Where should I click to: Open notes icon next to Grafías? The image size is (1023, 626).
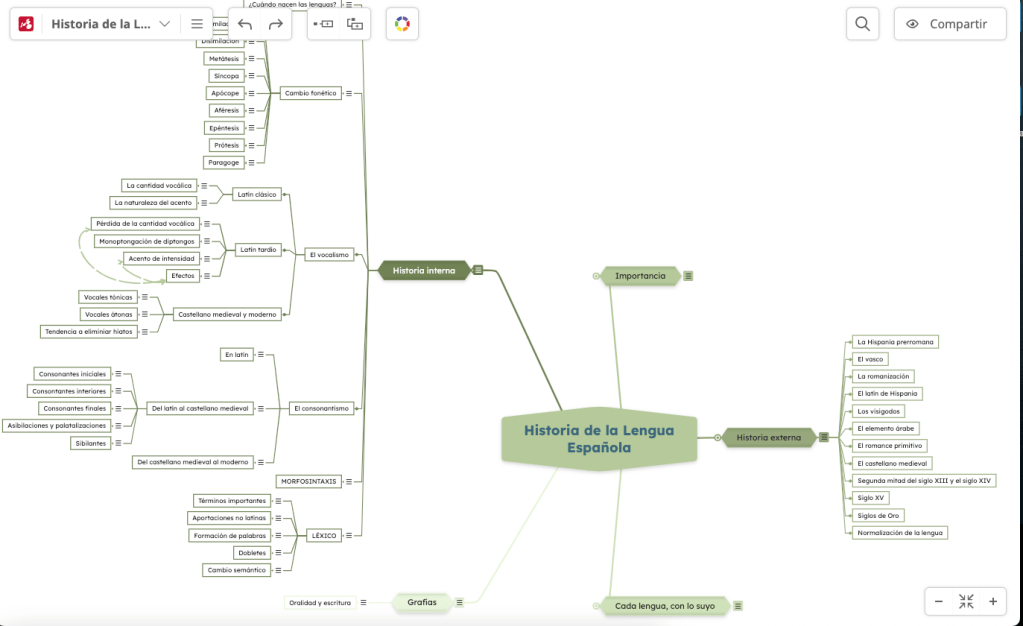[x=459, y=602]
